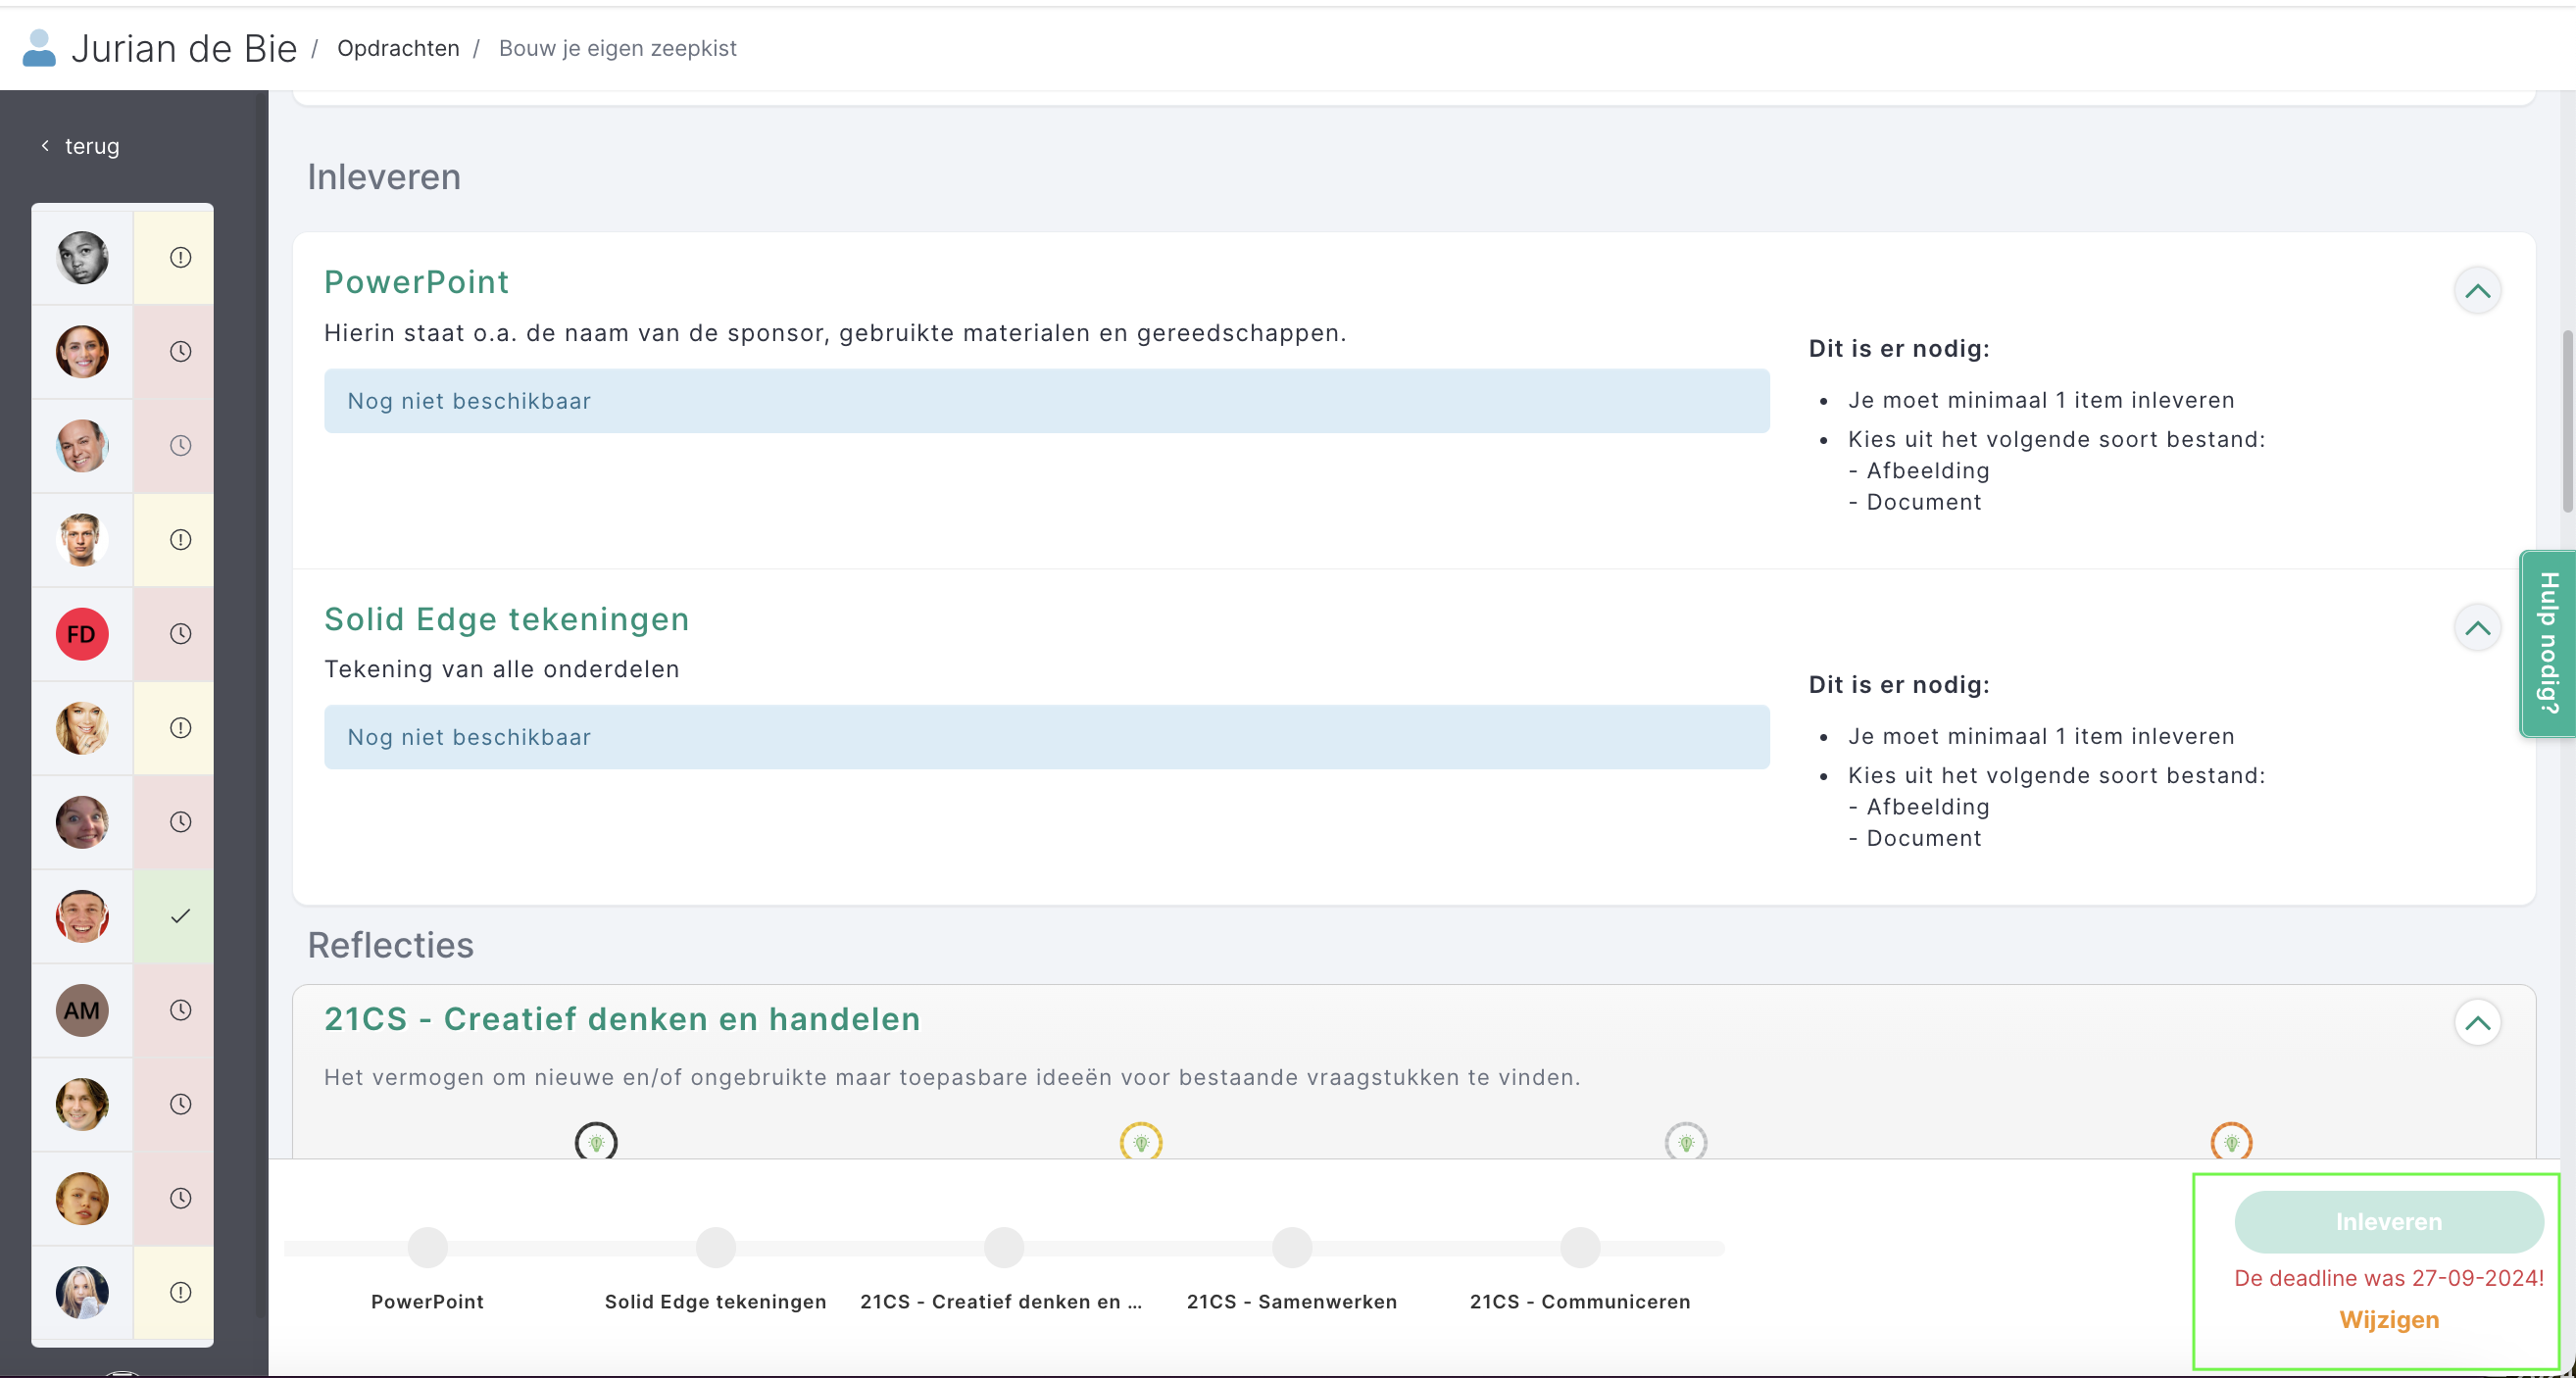Select the student with brown AM initials avatar

tap(82, 1010)
